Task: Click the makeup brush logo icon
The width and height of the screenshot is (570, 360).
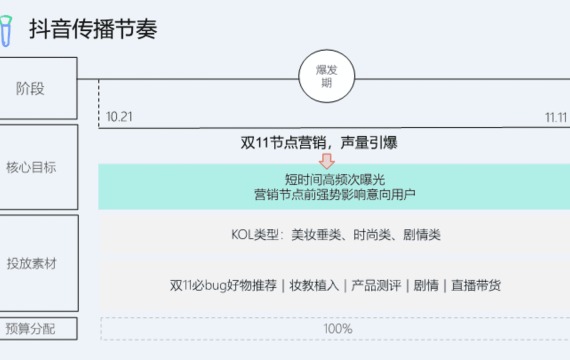Action: coord(6,31)
